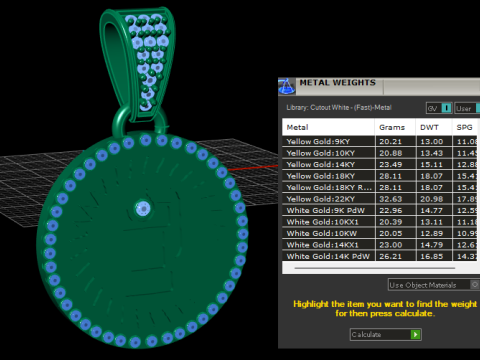Select the White Gold:9K PdW row

click(380, 210)
